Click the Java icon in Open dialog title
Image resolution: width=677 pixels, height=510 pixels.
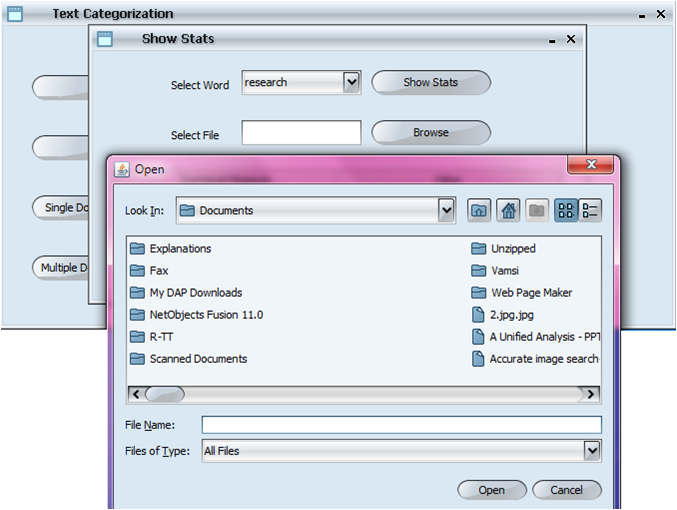coord(122,169)
